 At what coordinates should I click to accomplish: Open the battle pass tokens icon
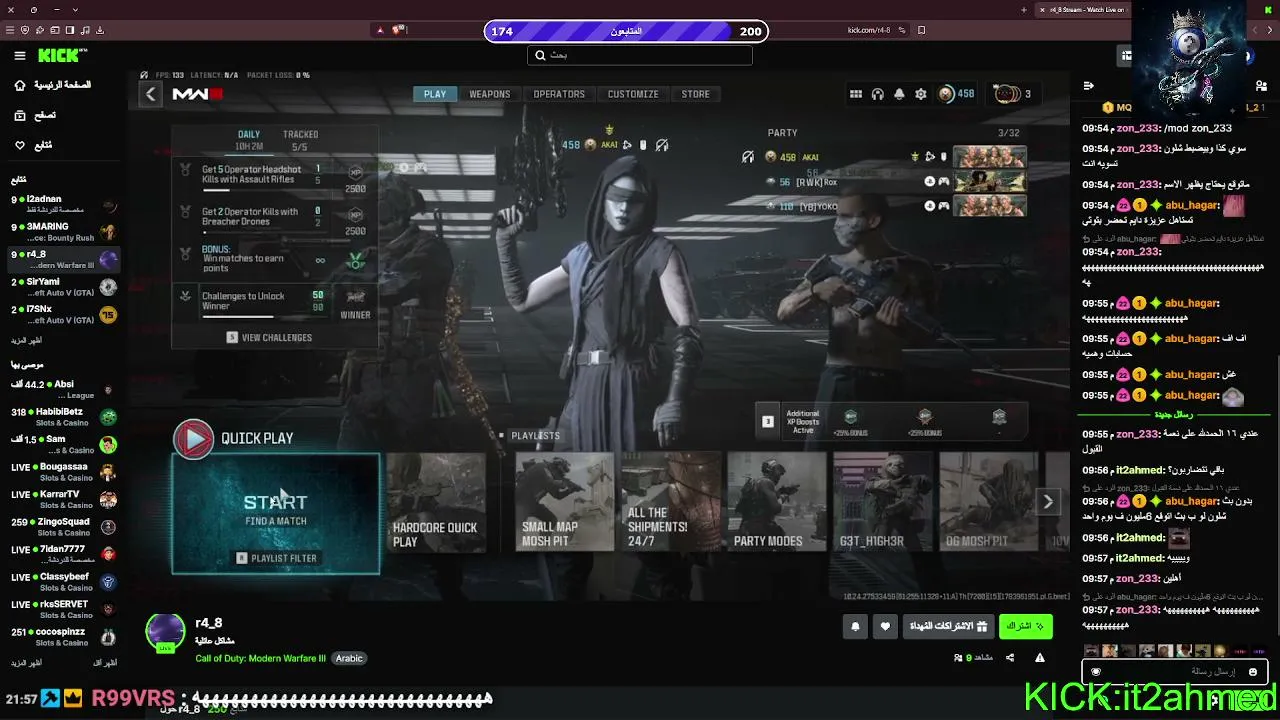click(x=1007, y=94)
